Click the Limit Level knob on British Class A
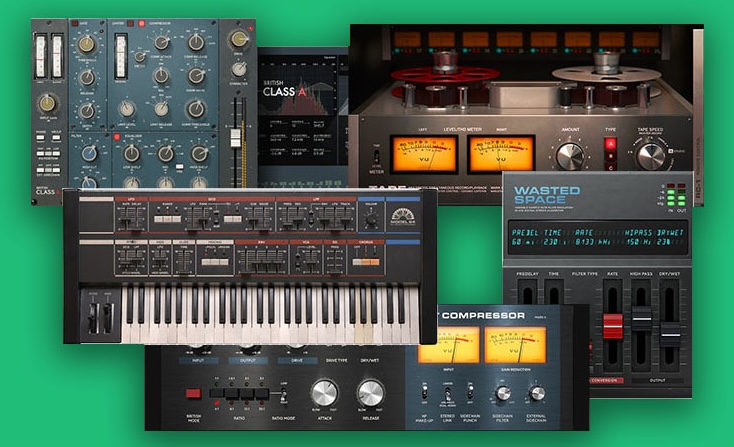This screenshot has height=447, width=734. click(127, 109)
